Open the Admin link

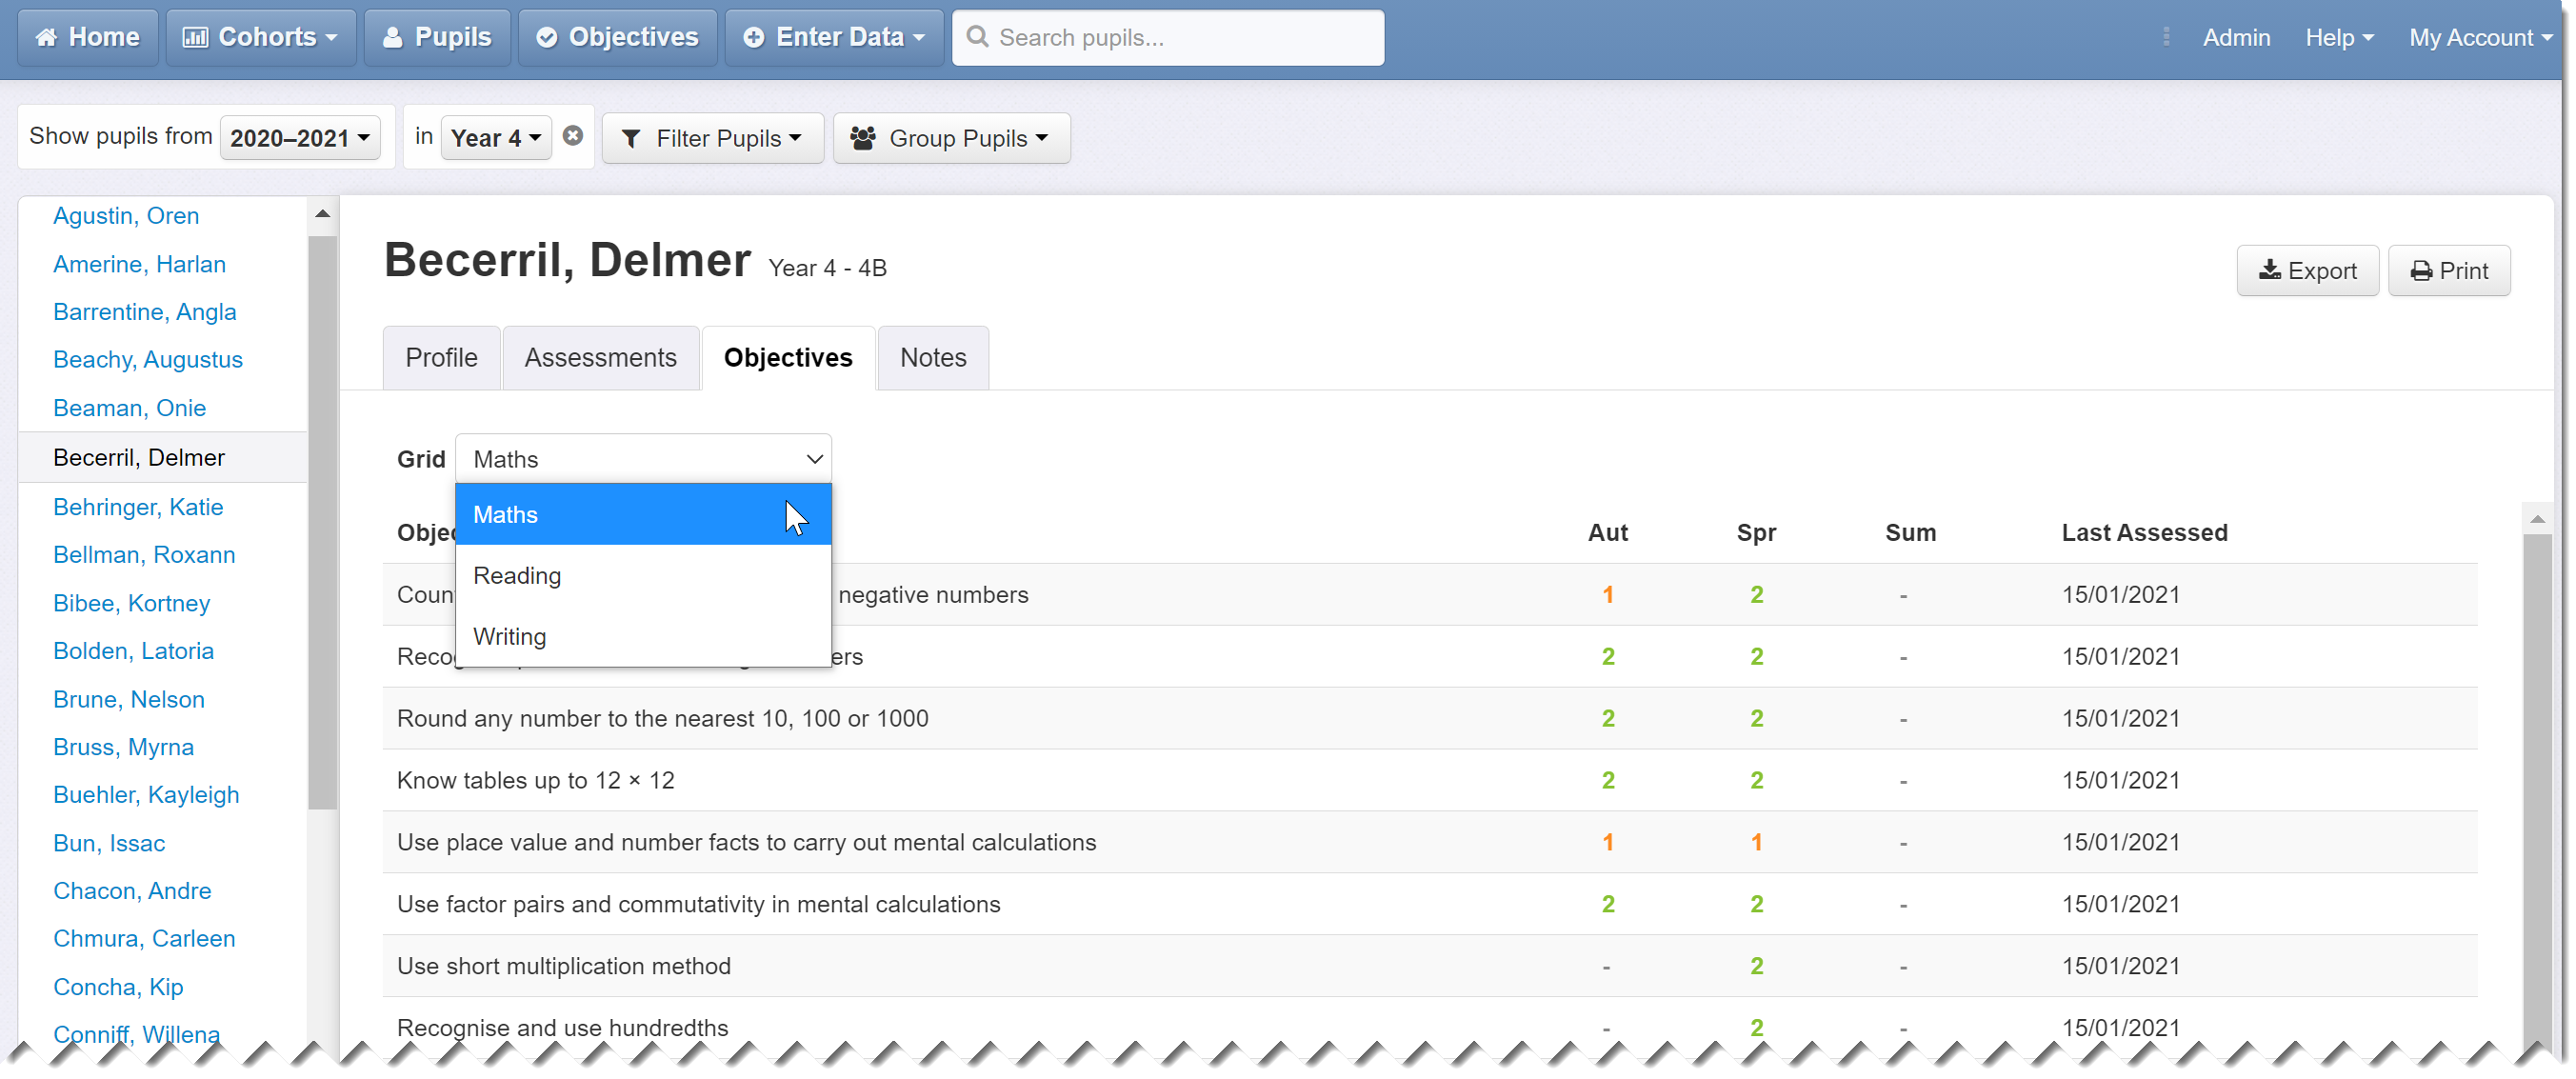(2236, 37)
